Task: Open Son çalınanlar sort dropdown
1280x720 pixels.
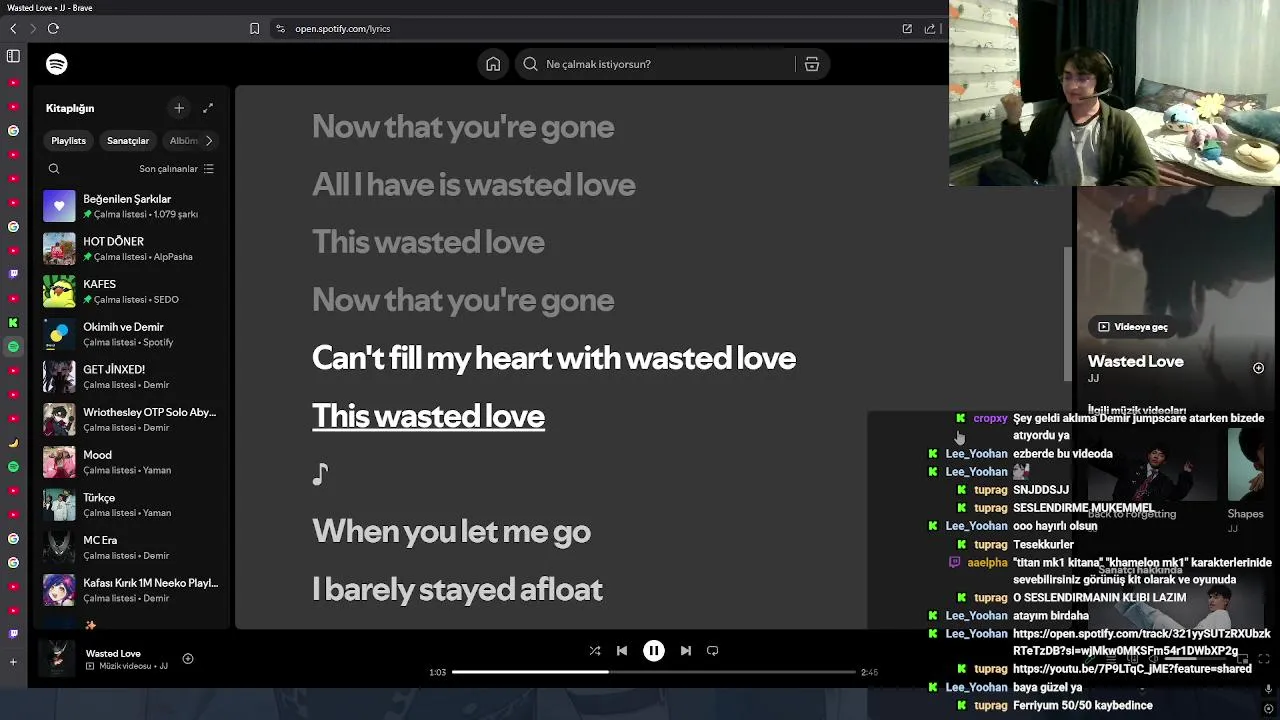Action: (x=177, y=169)
